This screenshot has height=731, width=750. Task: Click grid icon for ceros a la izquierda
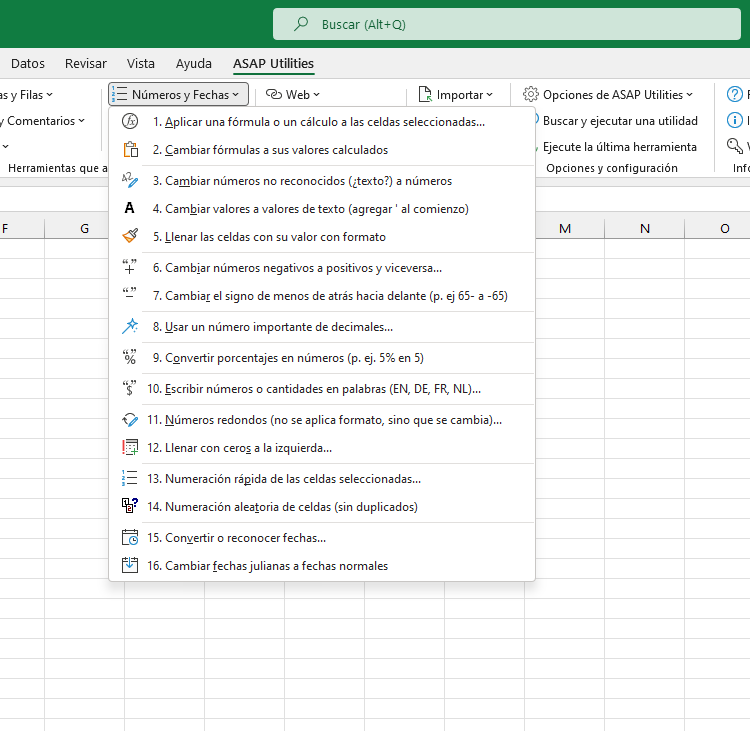point(130,447)
